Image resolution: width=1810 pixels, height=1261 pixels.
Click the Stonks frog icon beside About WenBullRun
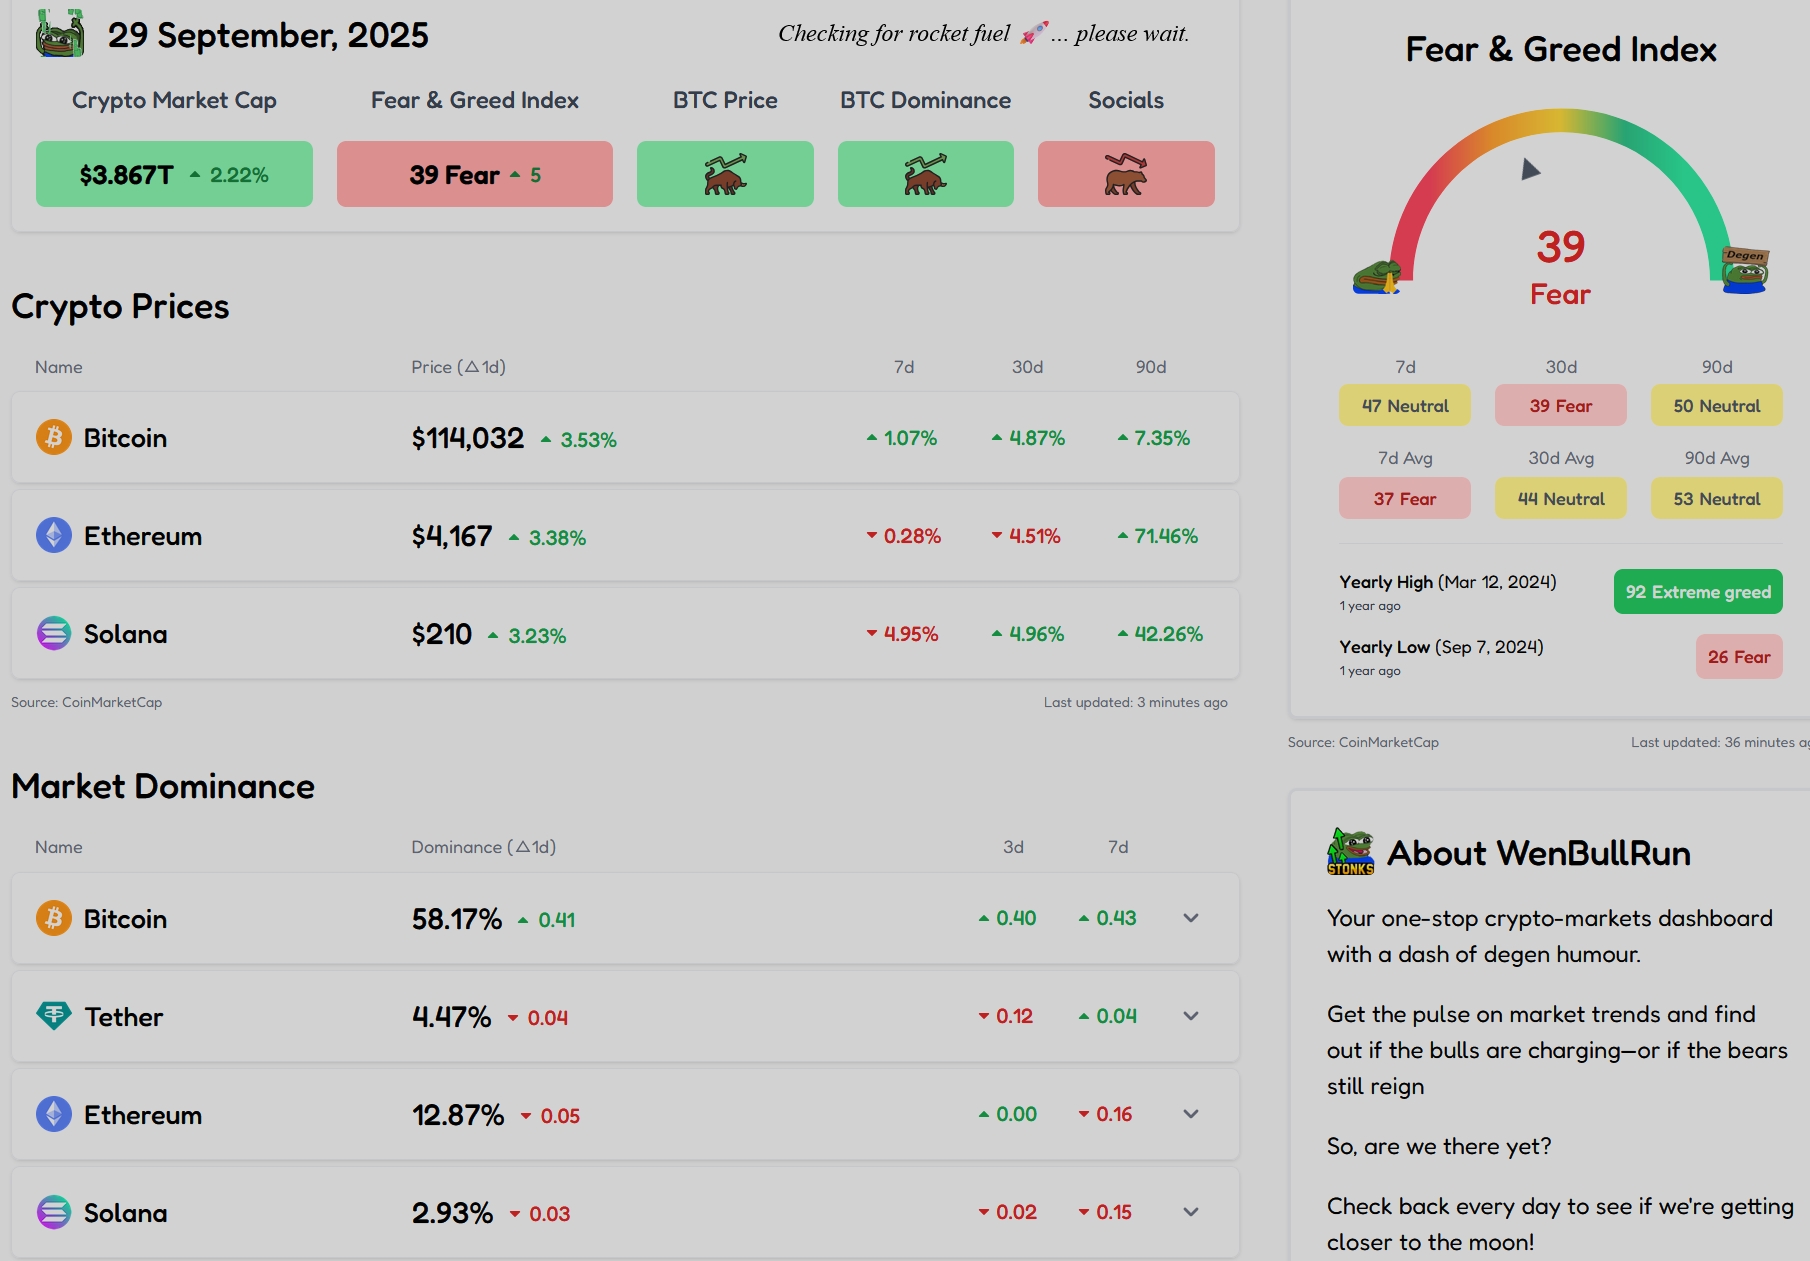pos(1350,852)
